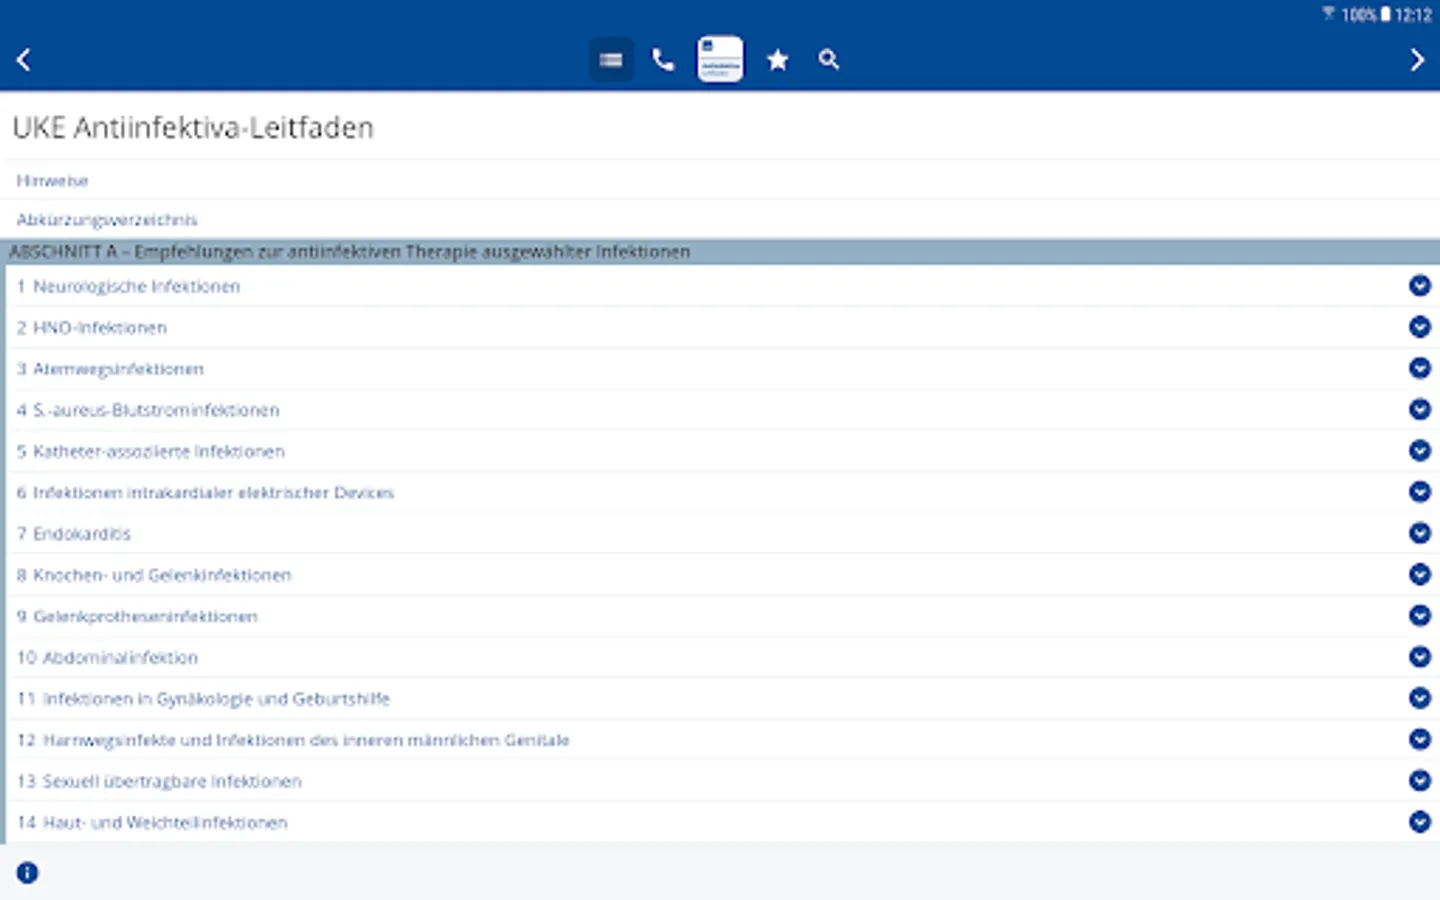The width and height of the screenshot is (1440, 900).
Task: Expand the Harnwegsinfekte chevron
Action: click(x=1420, y=739)
